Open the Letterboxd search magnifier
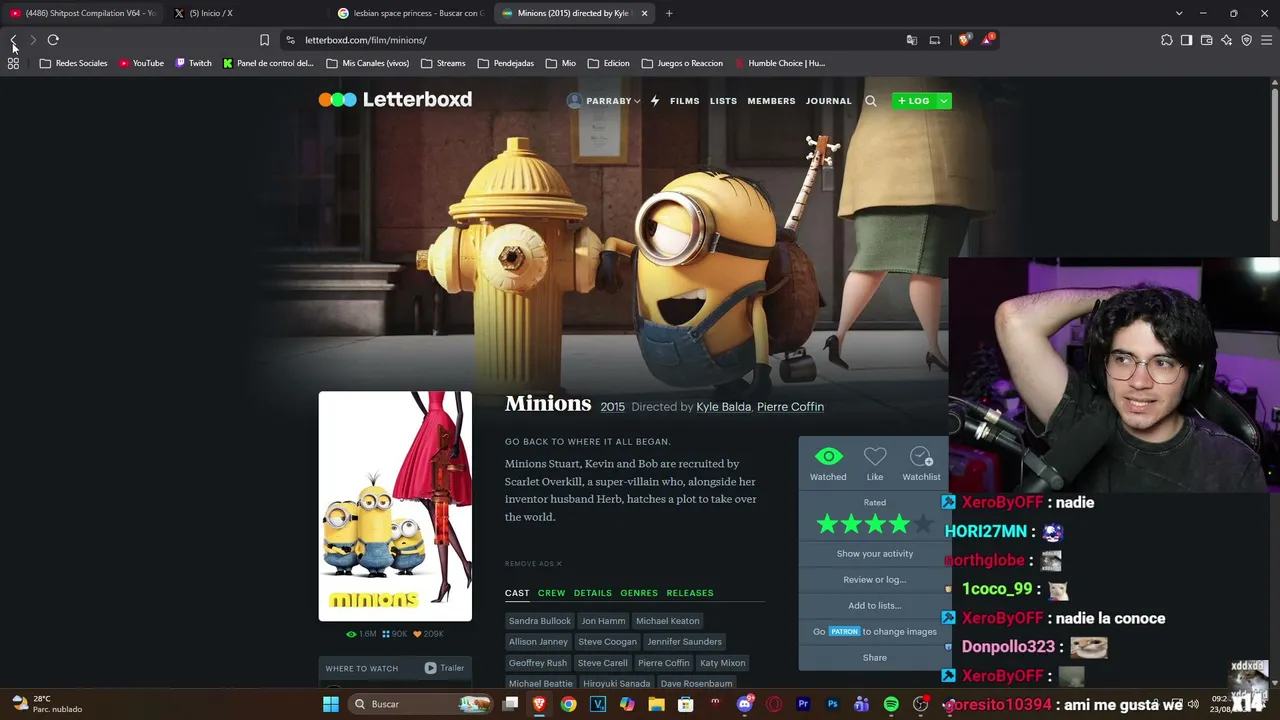1280x720 pixels. (x=871, y=101)
